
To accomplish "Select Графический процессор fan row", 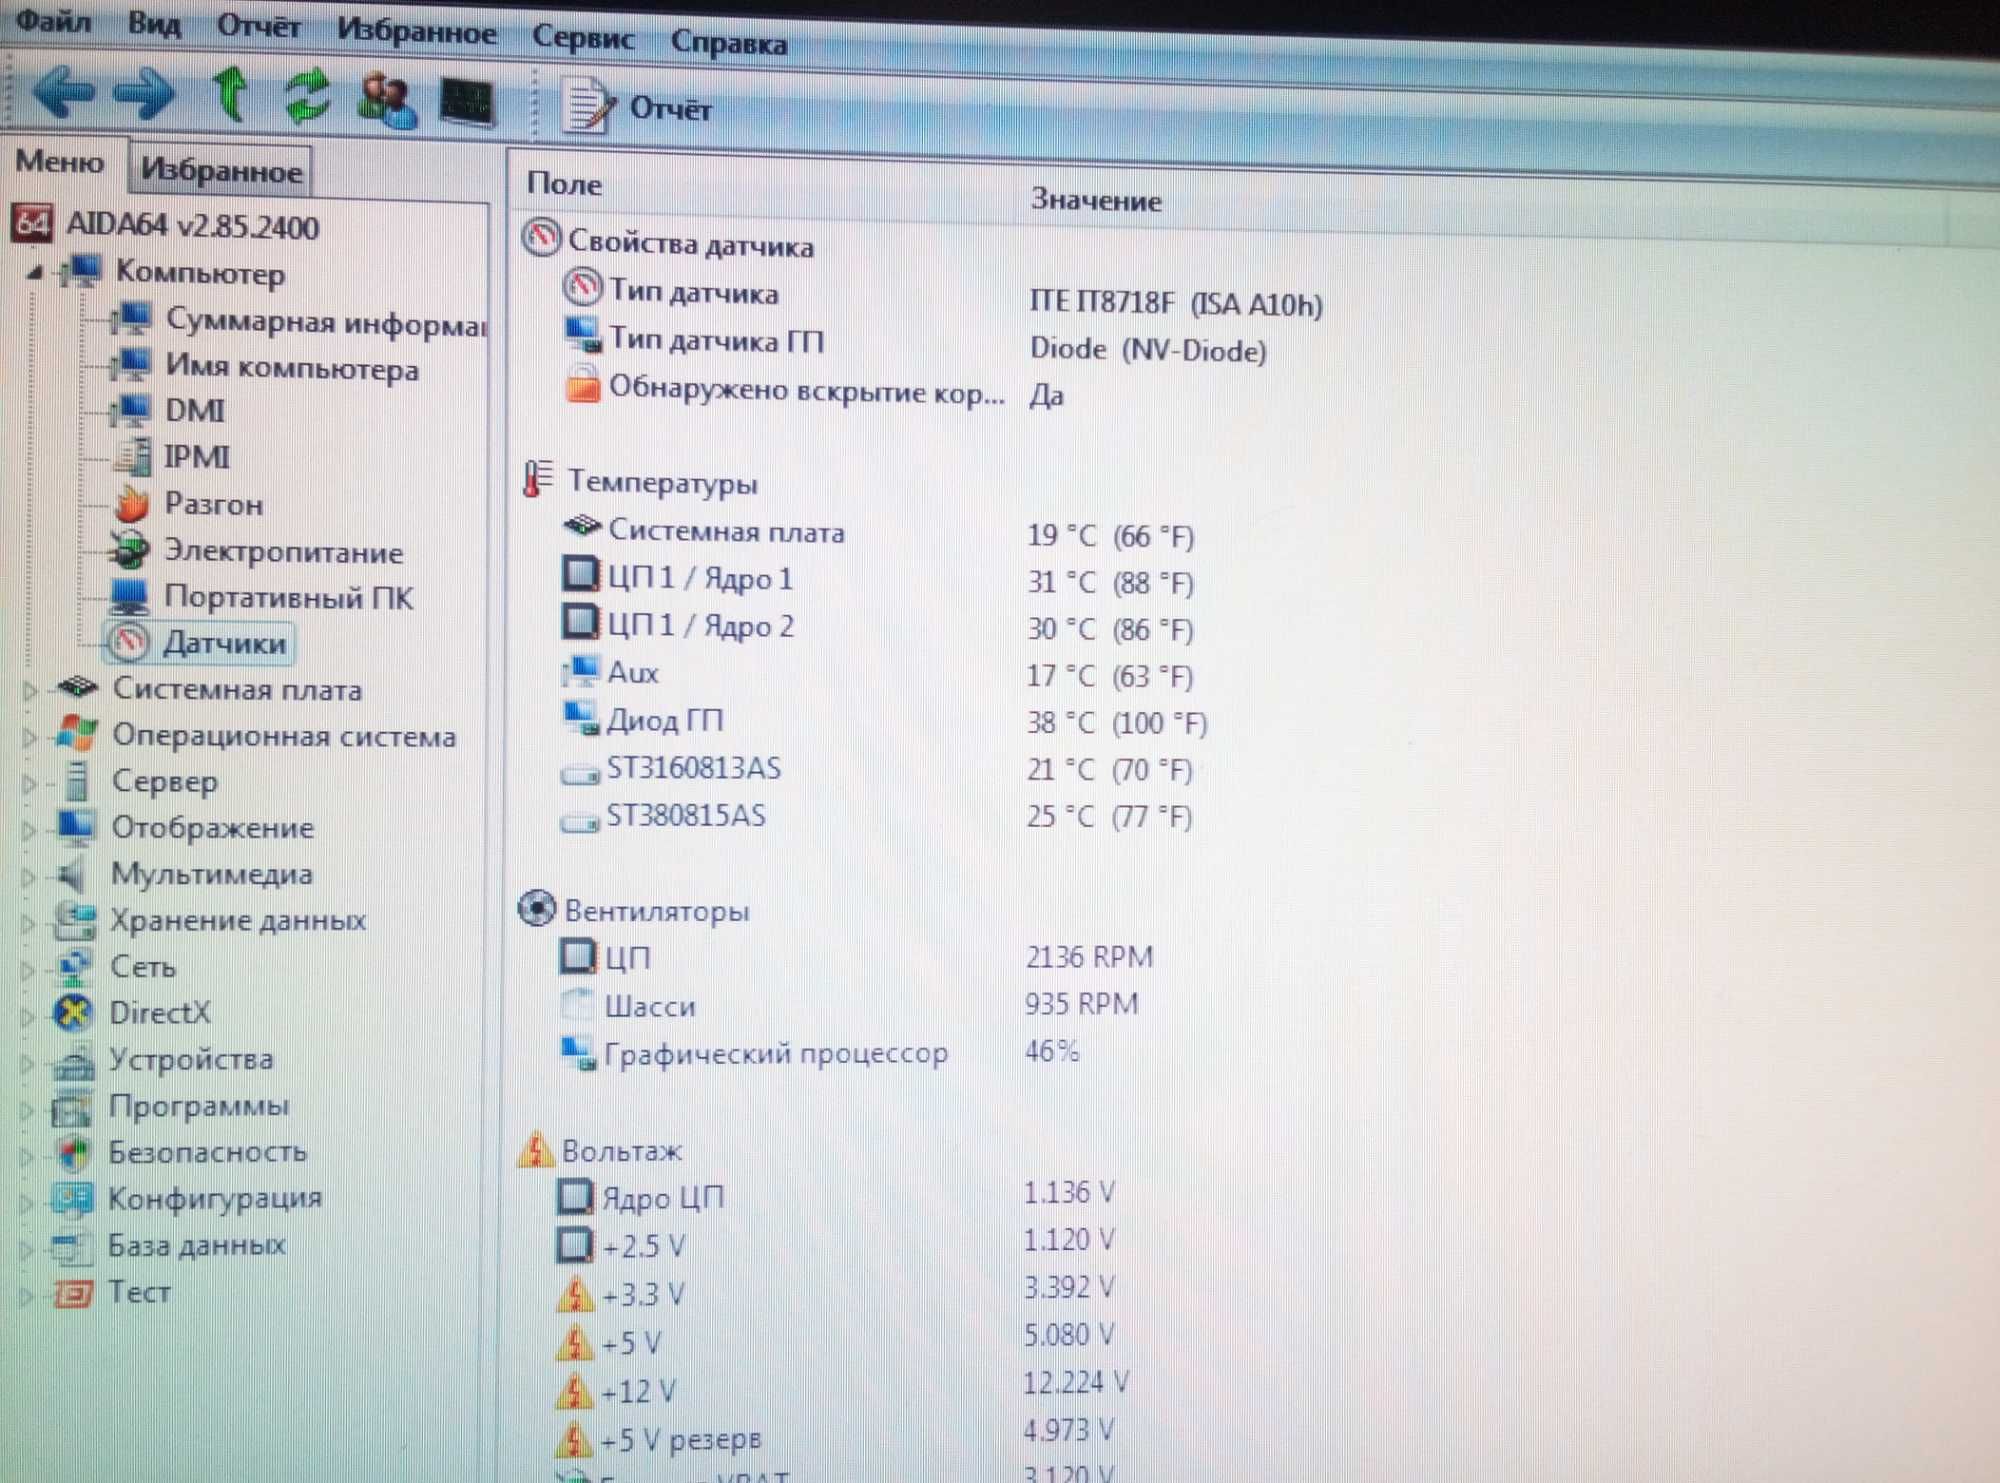I will 819,1052.
